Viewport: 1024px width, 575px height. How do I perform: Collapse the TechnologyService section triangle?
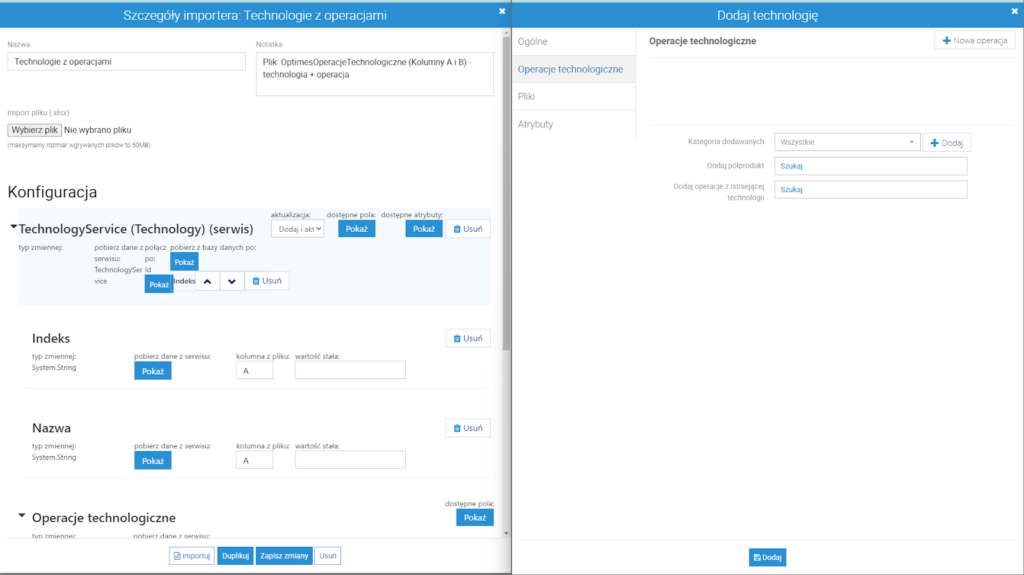tap(13, 227)
